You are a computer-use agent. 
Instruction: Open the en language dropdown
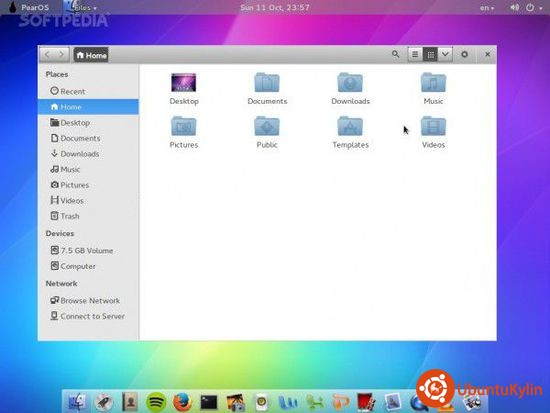click(x=487, y=7)
